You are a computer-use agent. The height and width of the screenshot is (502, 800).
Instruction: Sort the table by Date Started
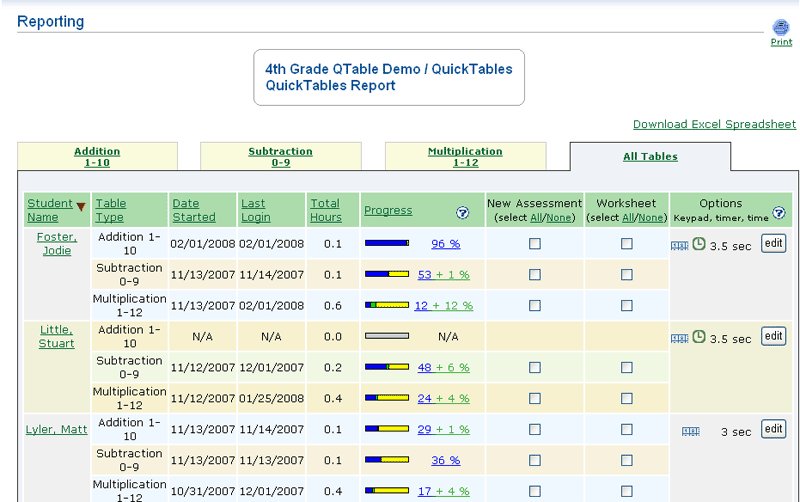point(193,210)
